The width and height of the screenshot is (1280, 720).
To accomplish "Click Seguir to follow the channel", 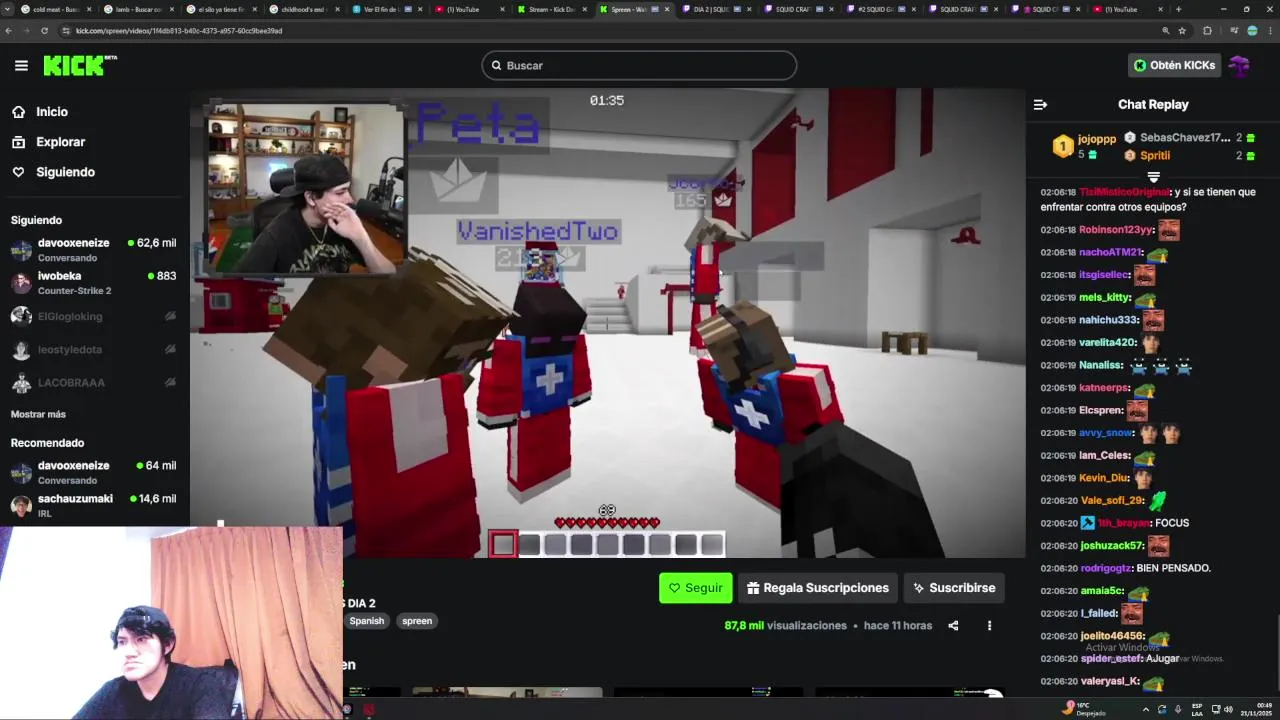I will [695, 588].
